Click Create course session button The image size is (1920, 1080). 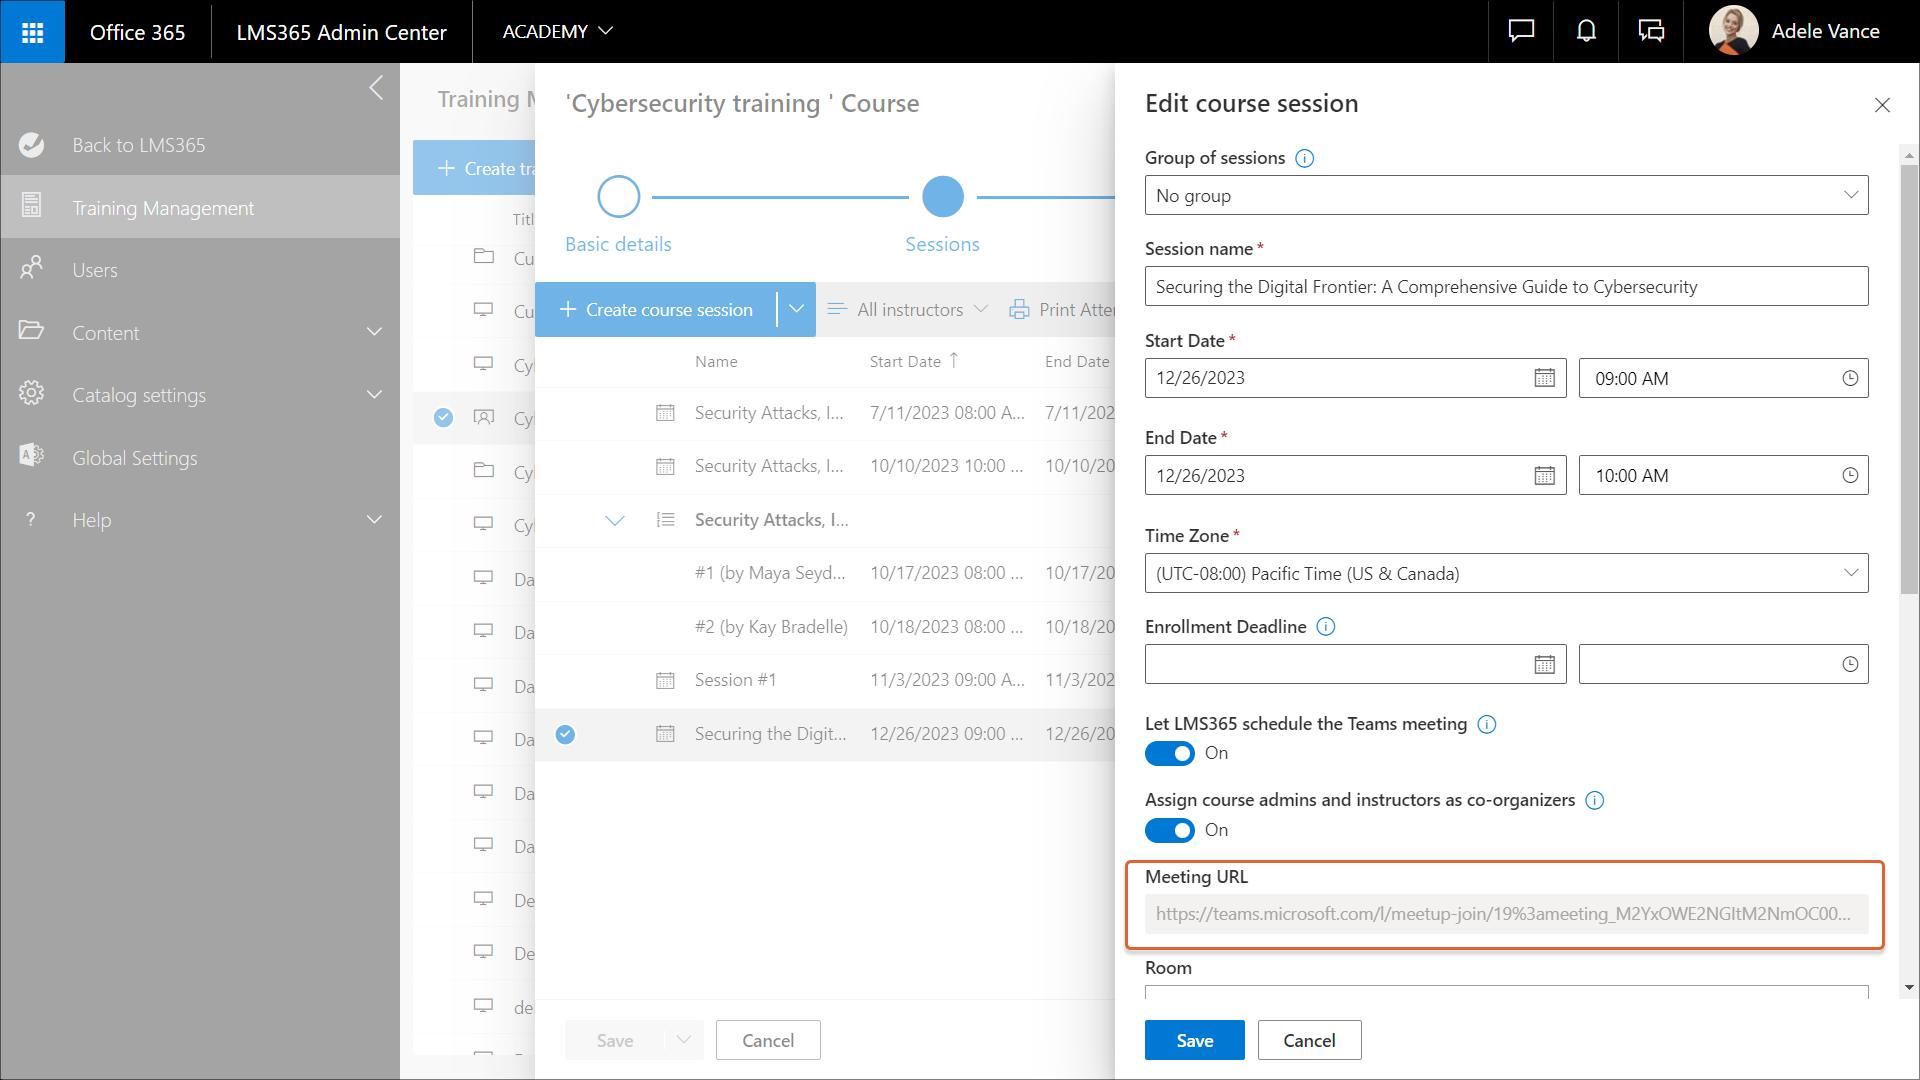(x=656, y=310)
